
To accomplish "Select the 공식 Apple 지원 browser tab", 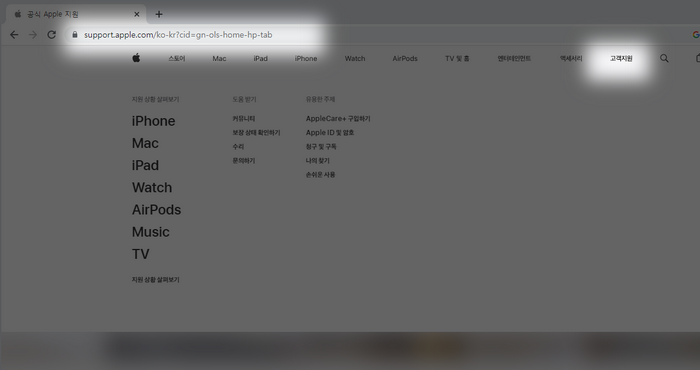I will pos(76,14).
